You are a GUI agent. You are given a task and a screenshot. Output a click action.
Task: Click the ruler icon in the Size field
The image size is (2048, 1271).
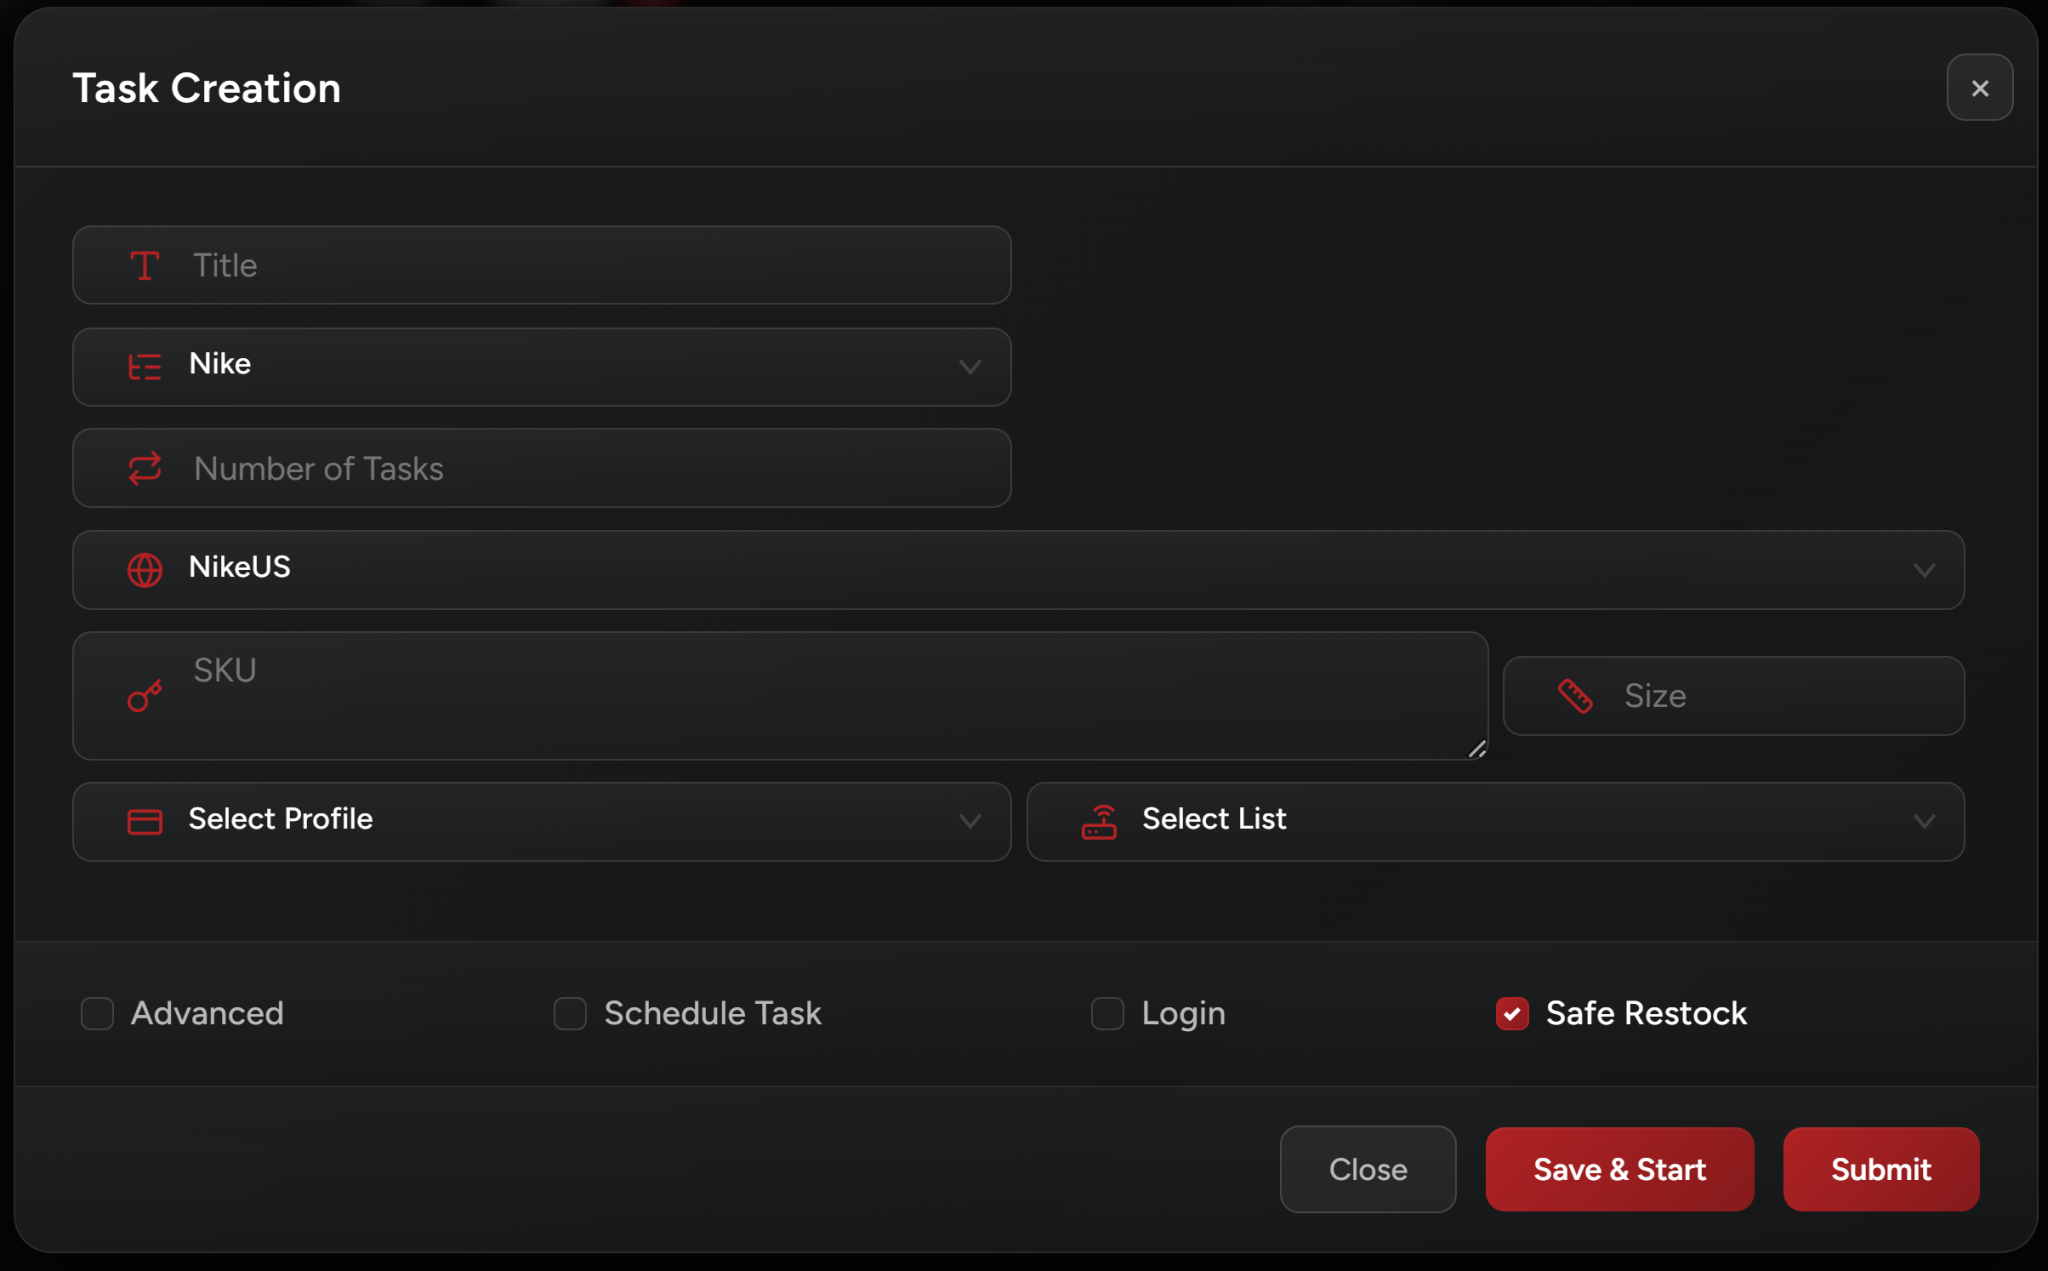point(1575,696)
